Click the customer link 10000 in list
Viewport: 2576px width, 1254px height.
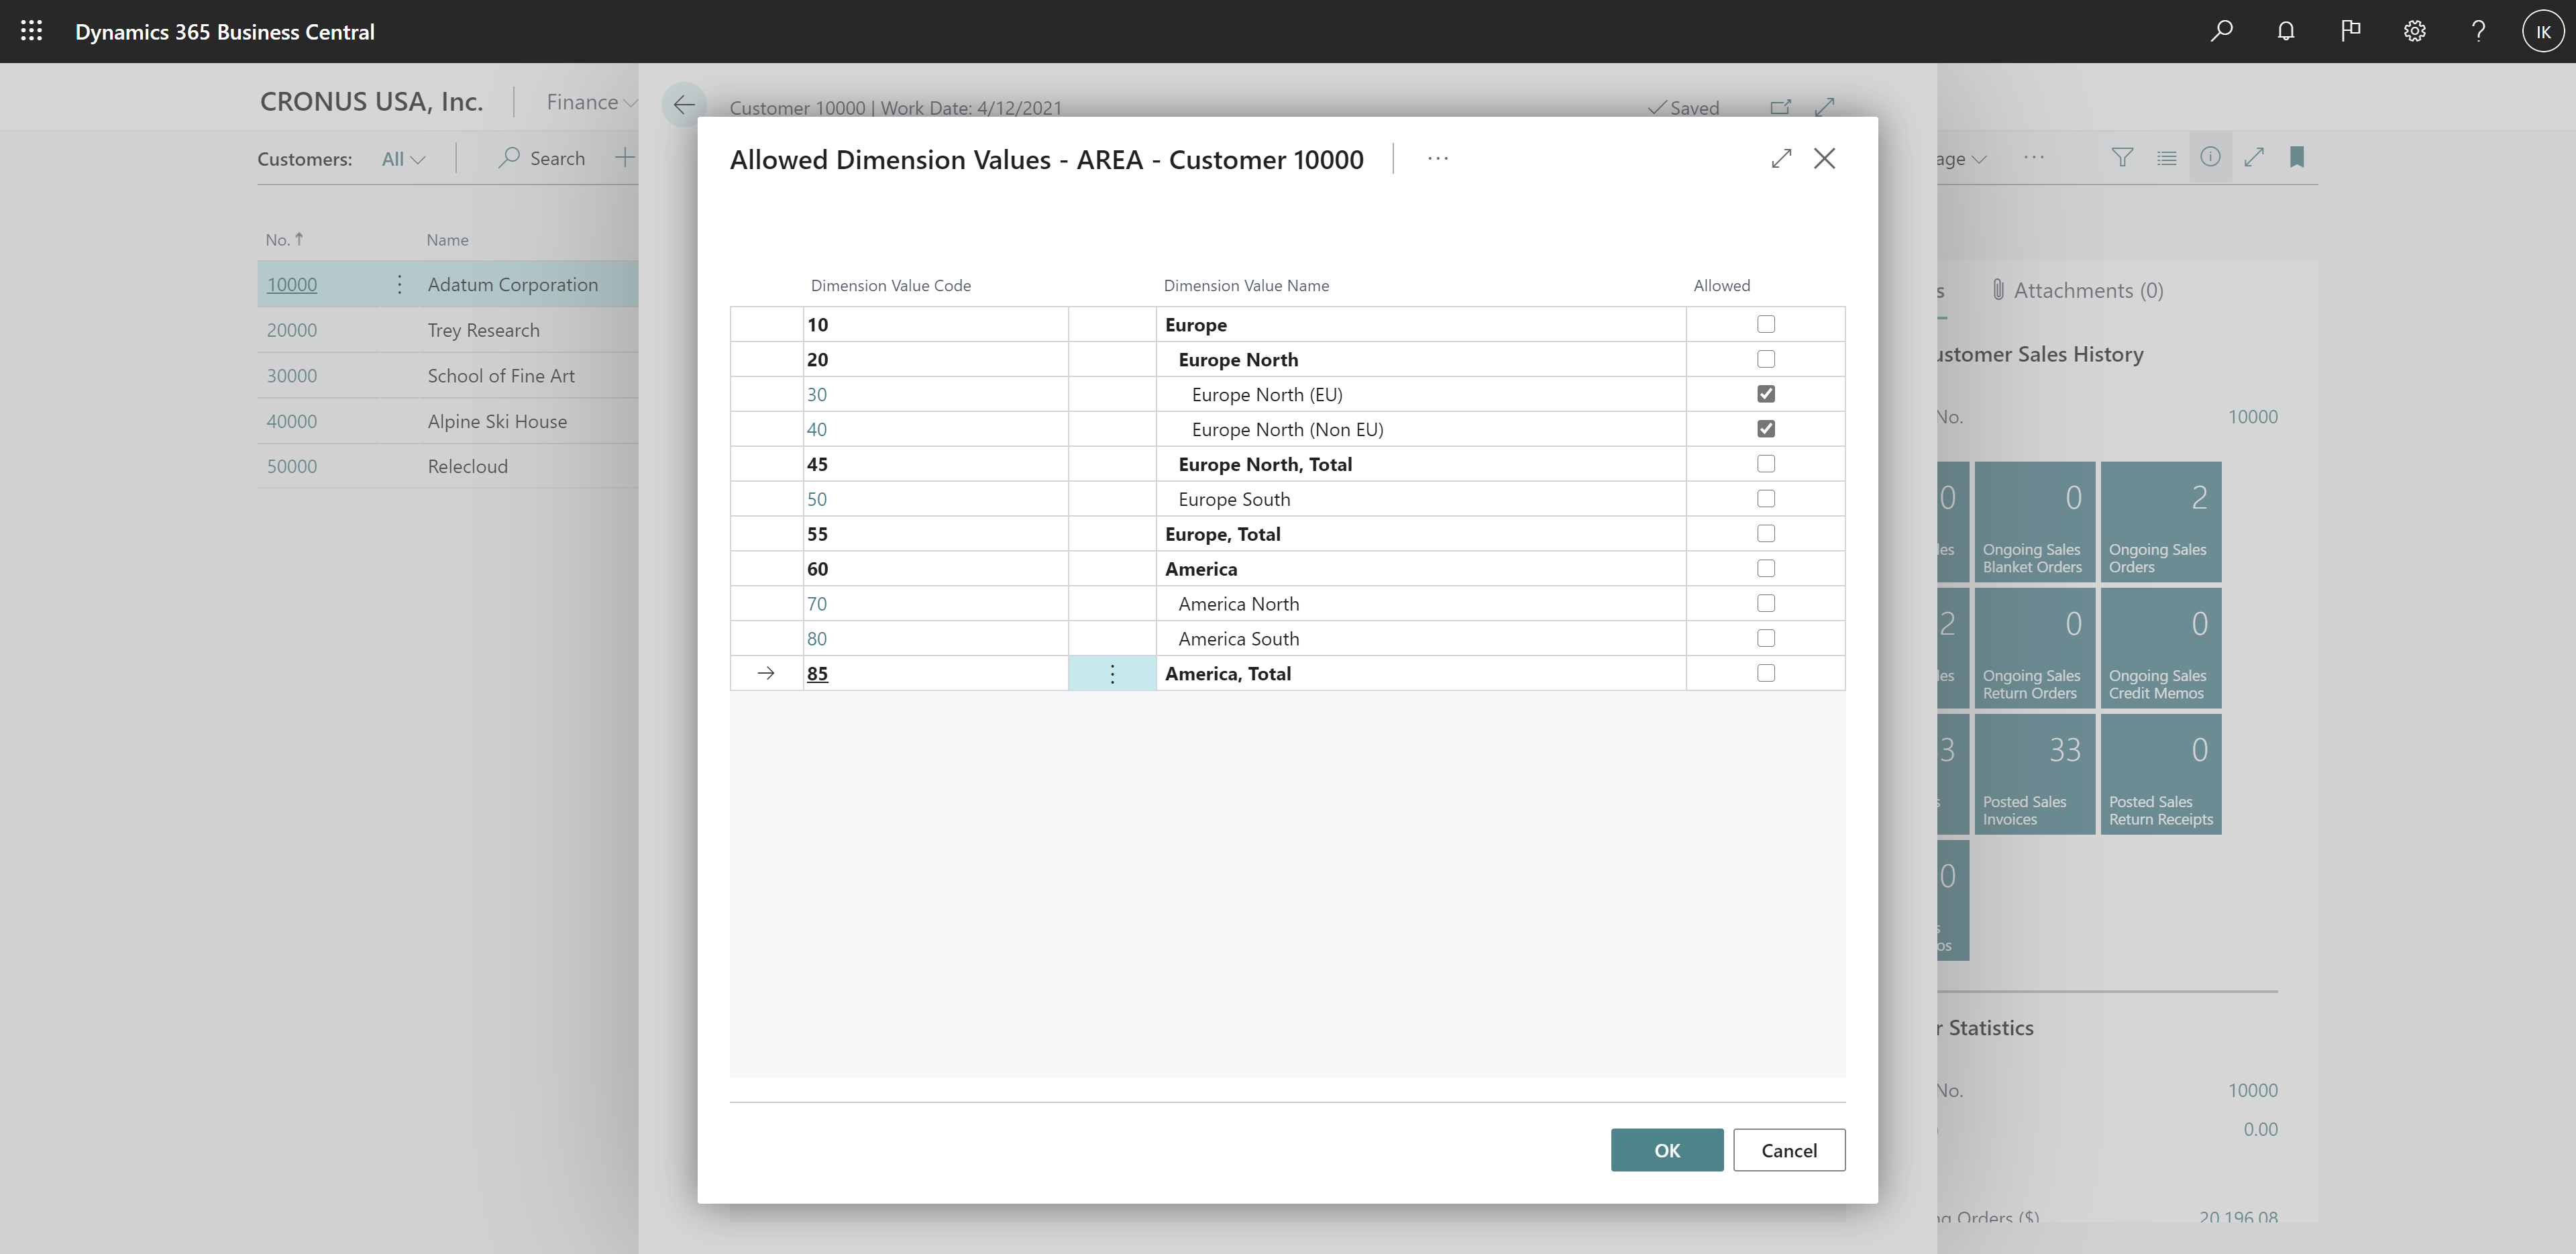click(292, 282)
